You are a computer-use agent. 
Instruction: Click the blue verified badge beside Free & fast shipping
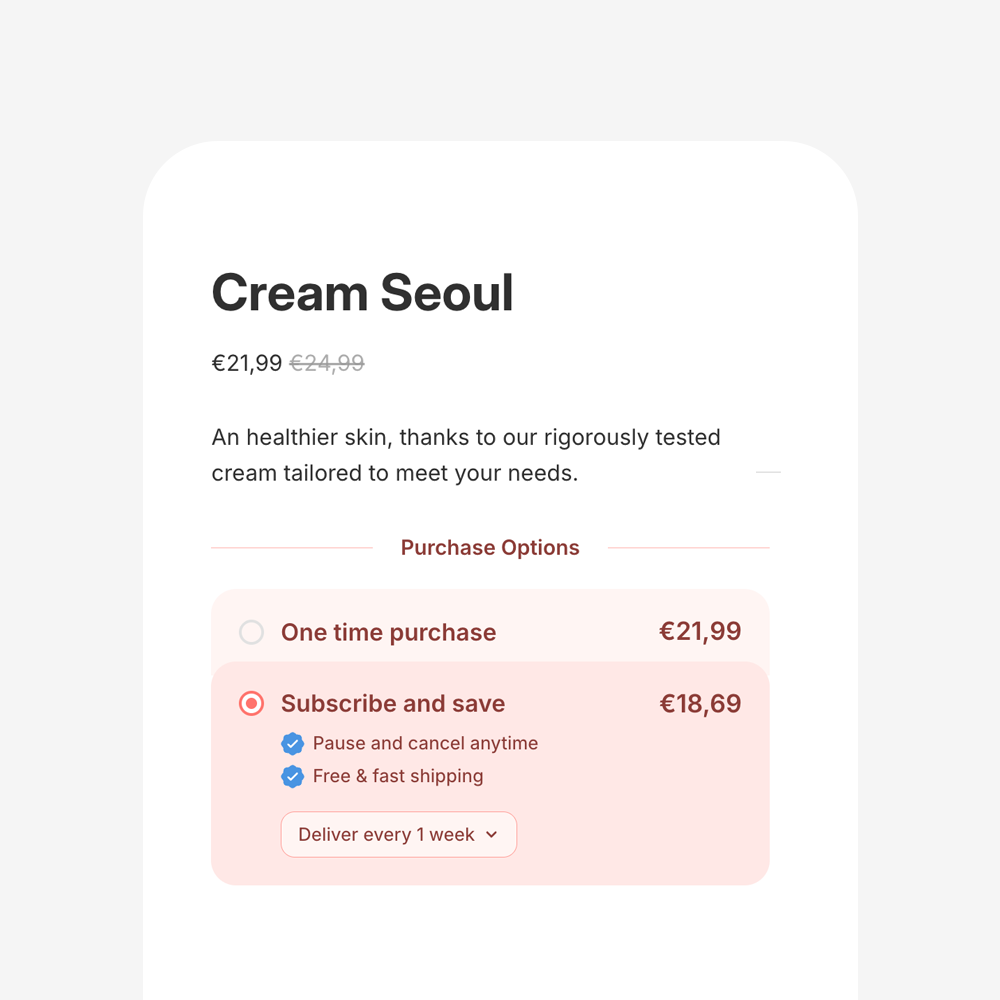pos(293,776)
